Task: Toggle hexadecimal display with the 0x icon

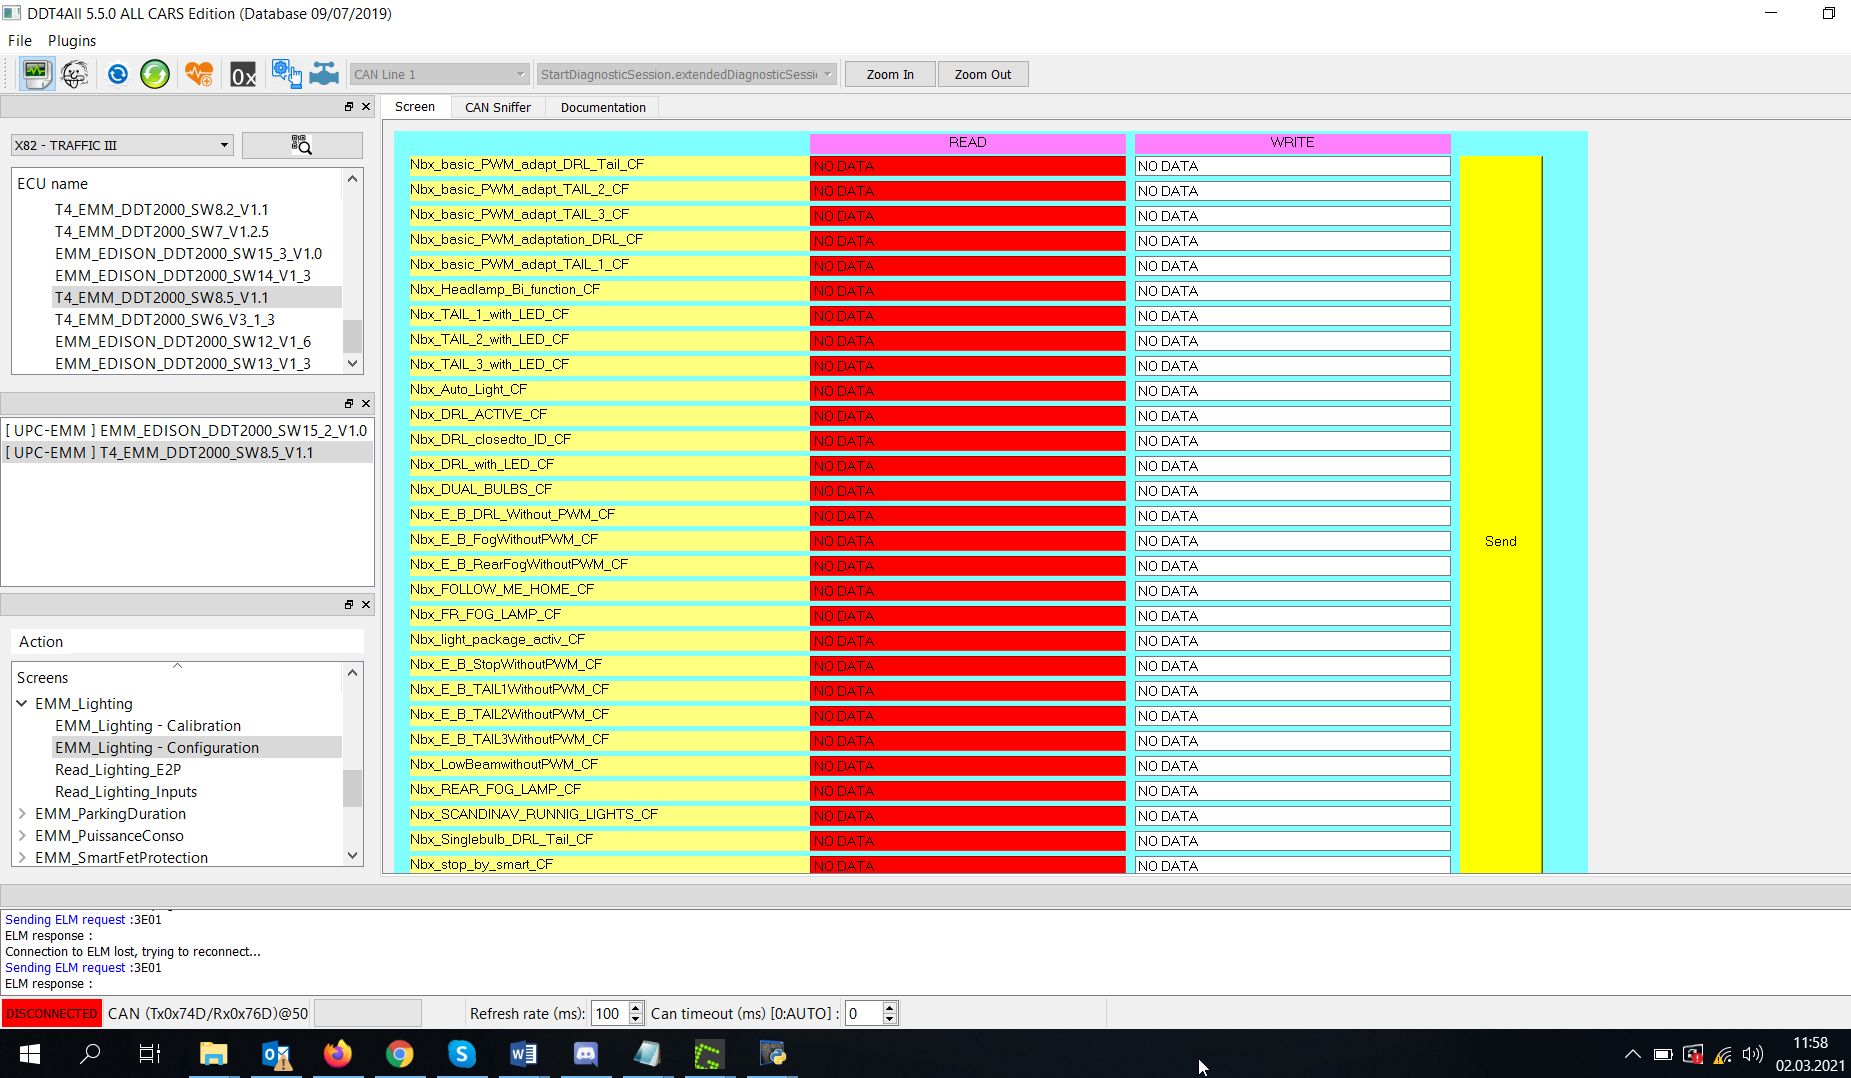Action: point(243,73)
